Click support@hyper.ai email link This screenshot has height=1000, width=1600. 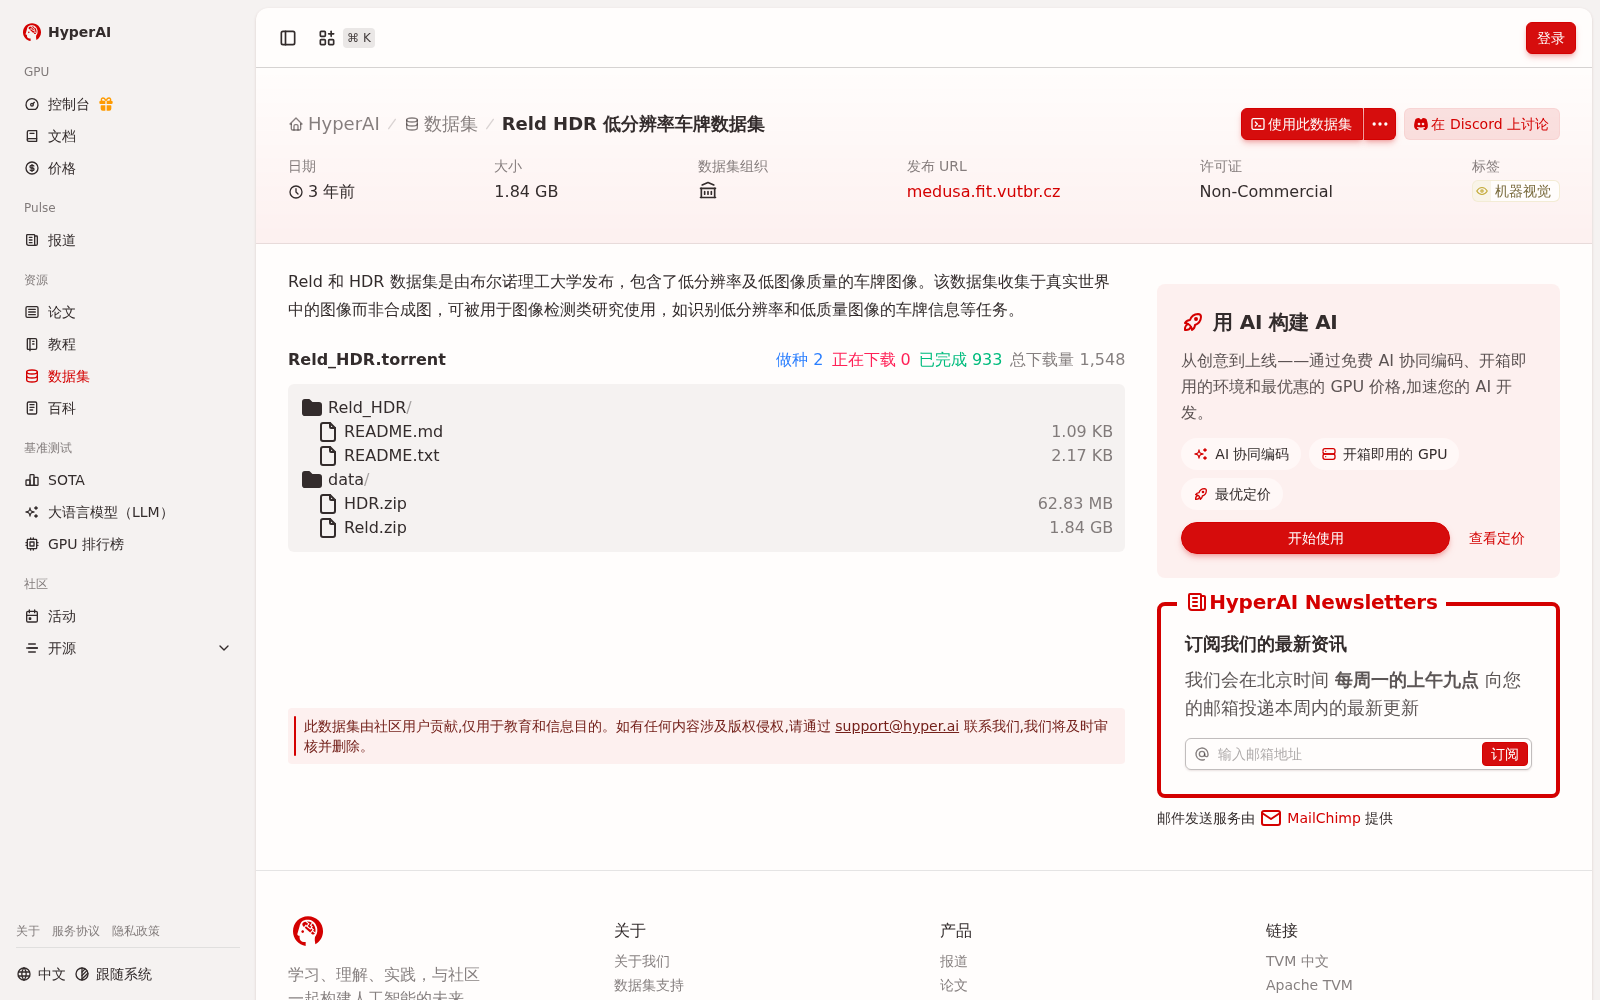[x=897, y=726]
